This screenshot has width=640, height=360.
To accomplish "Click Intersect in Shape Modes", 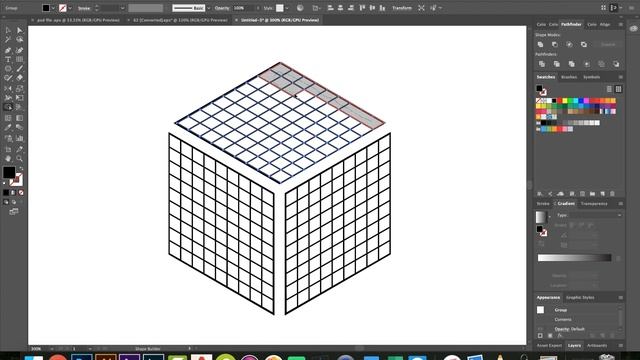I will (569, 44).
